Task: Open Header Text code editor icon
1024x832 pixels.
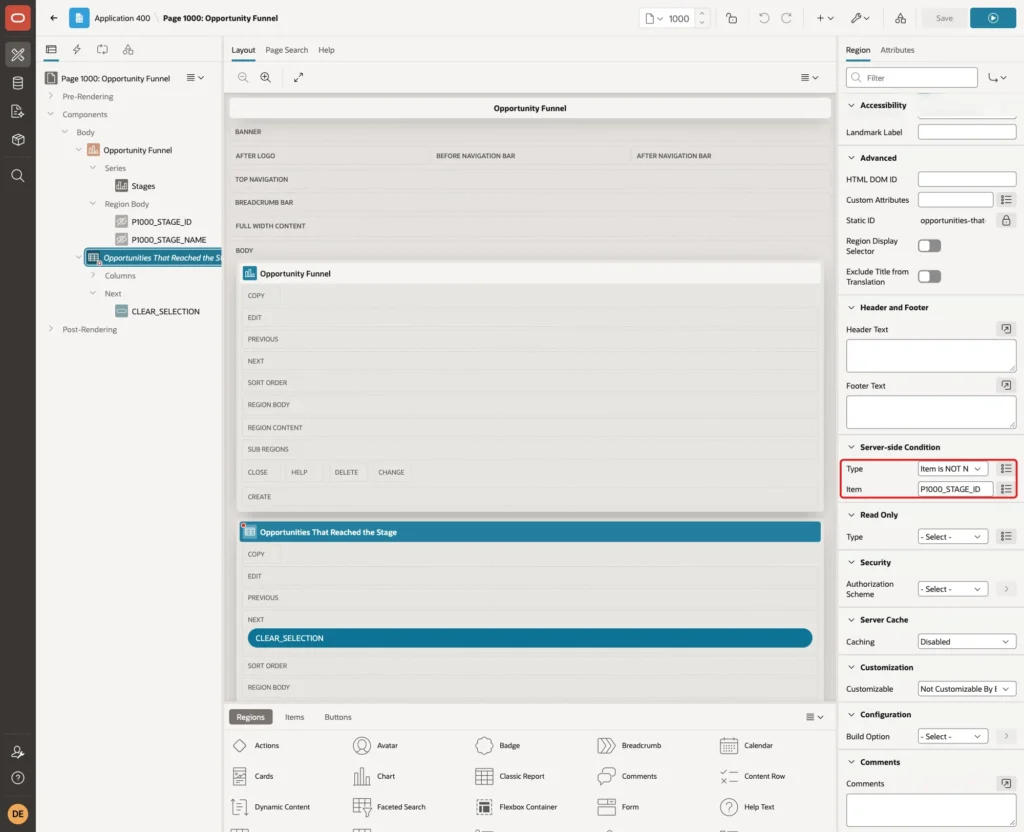Action: (x=1006, y=329)
